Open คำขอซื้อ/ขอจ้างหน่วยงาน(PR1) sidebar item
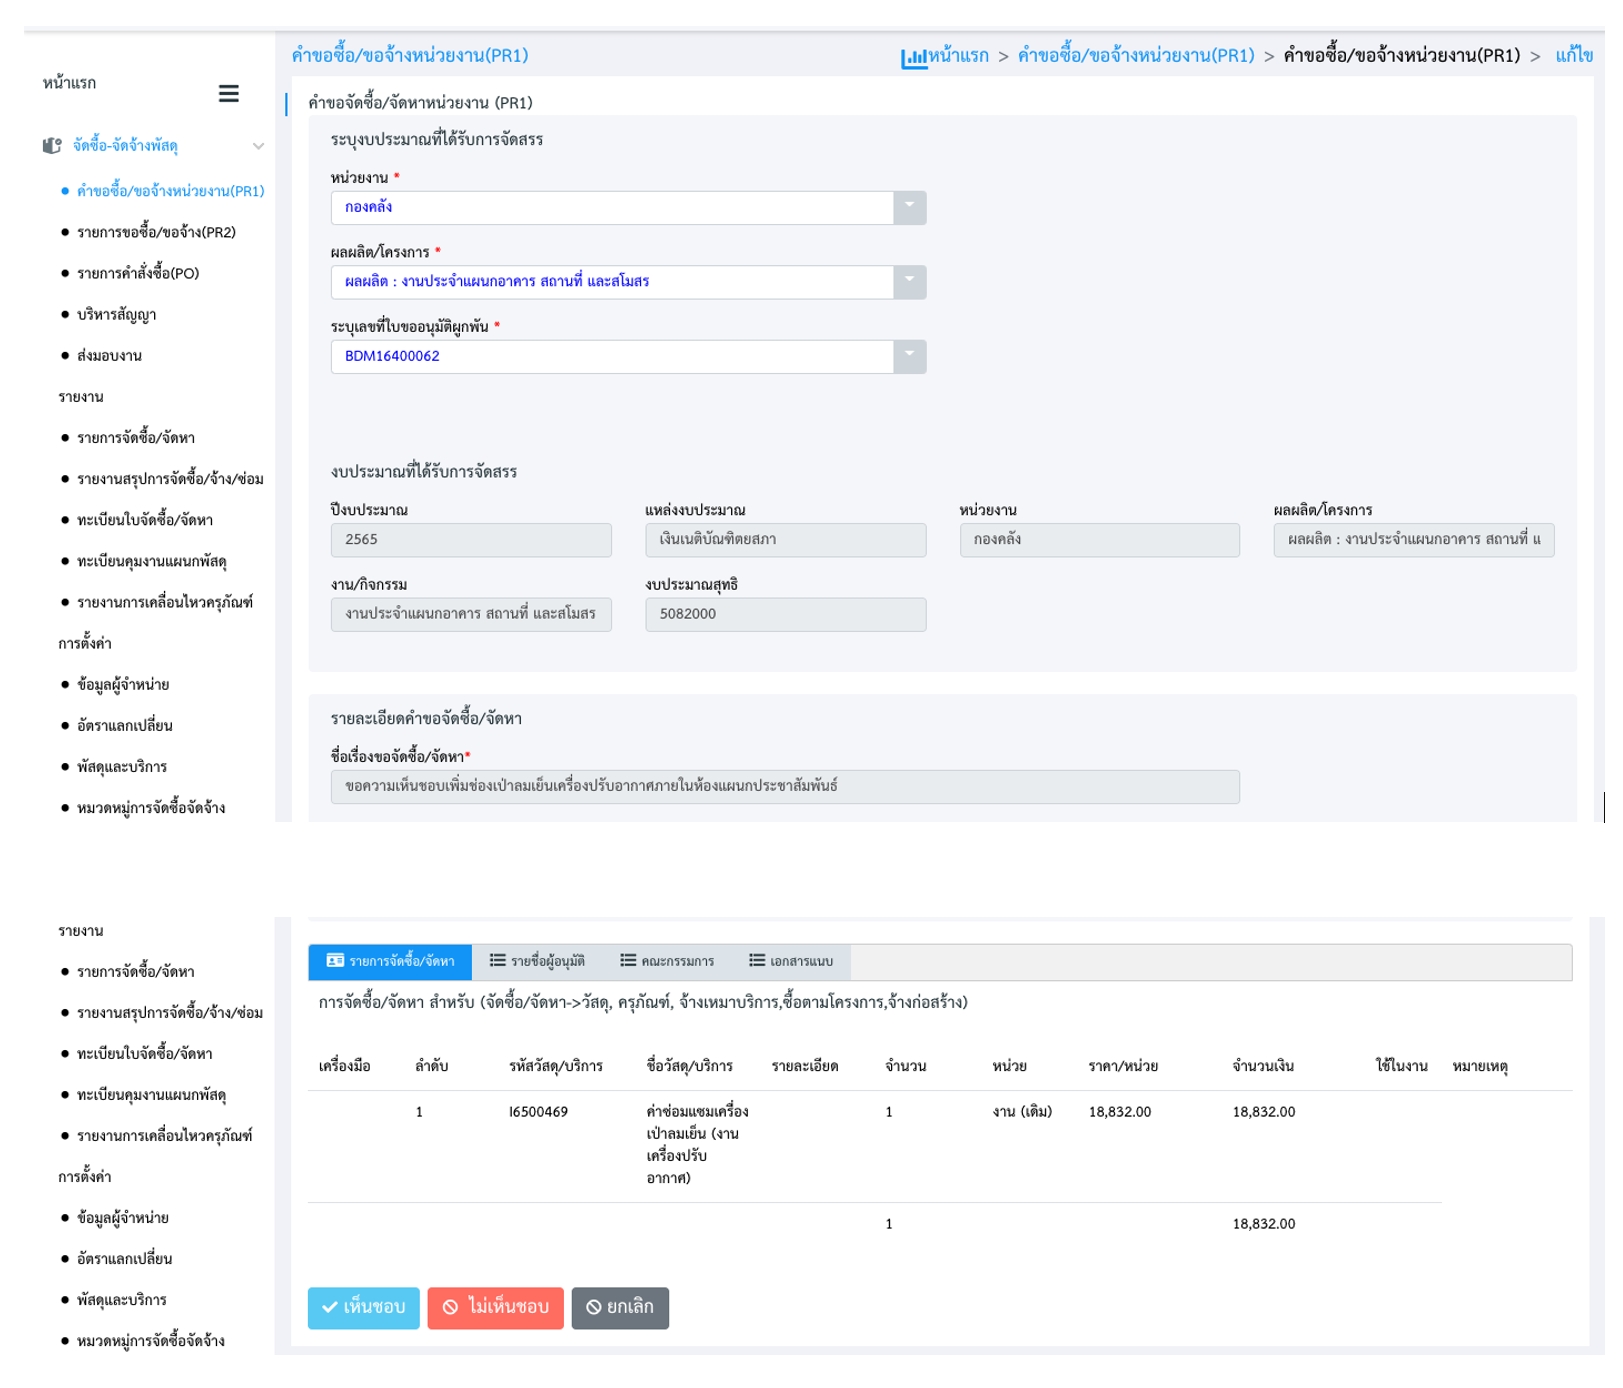This screenshot has width=1623, height=1388. [x=170, y=191]
